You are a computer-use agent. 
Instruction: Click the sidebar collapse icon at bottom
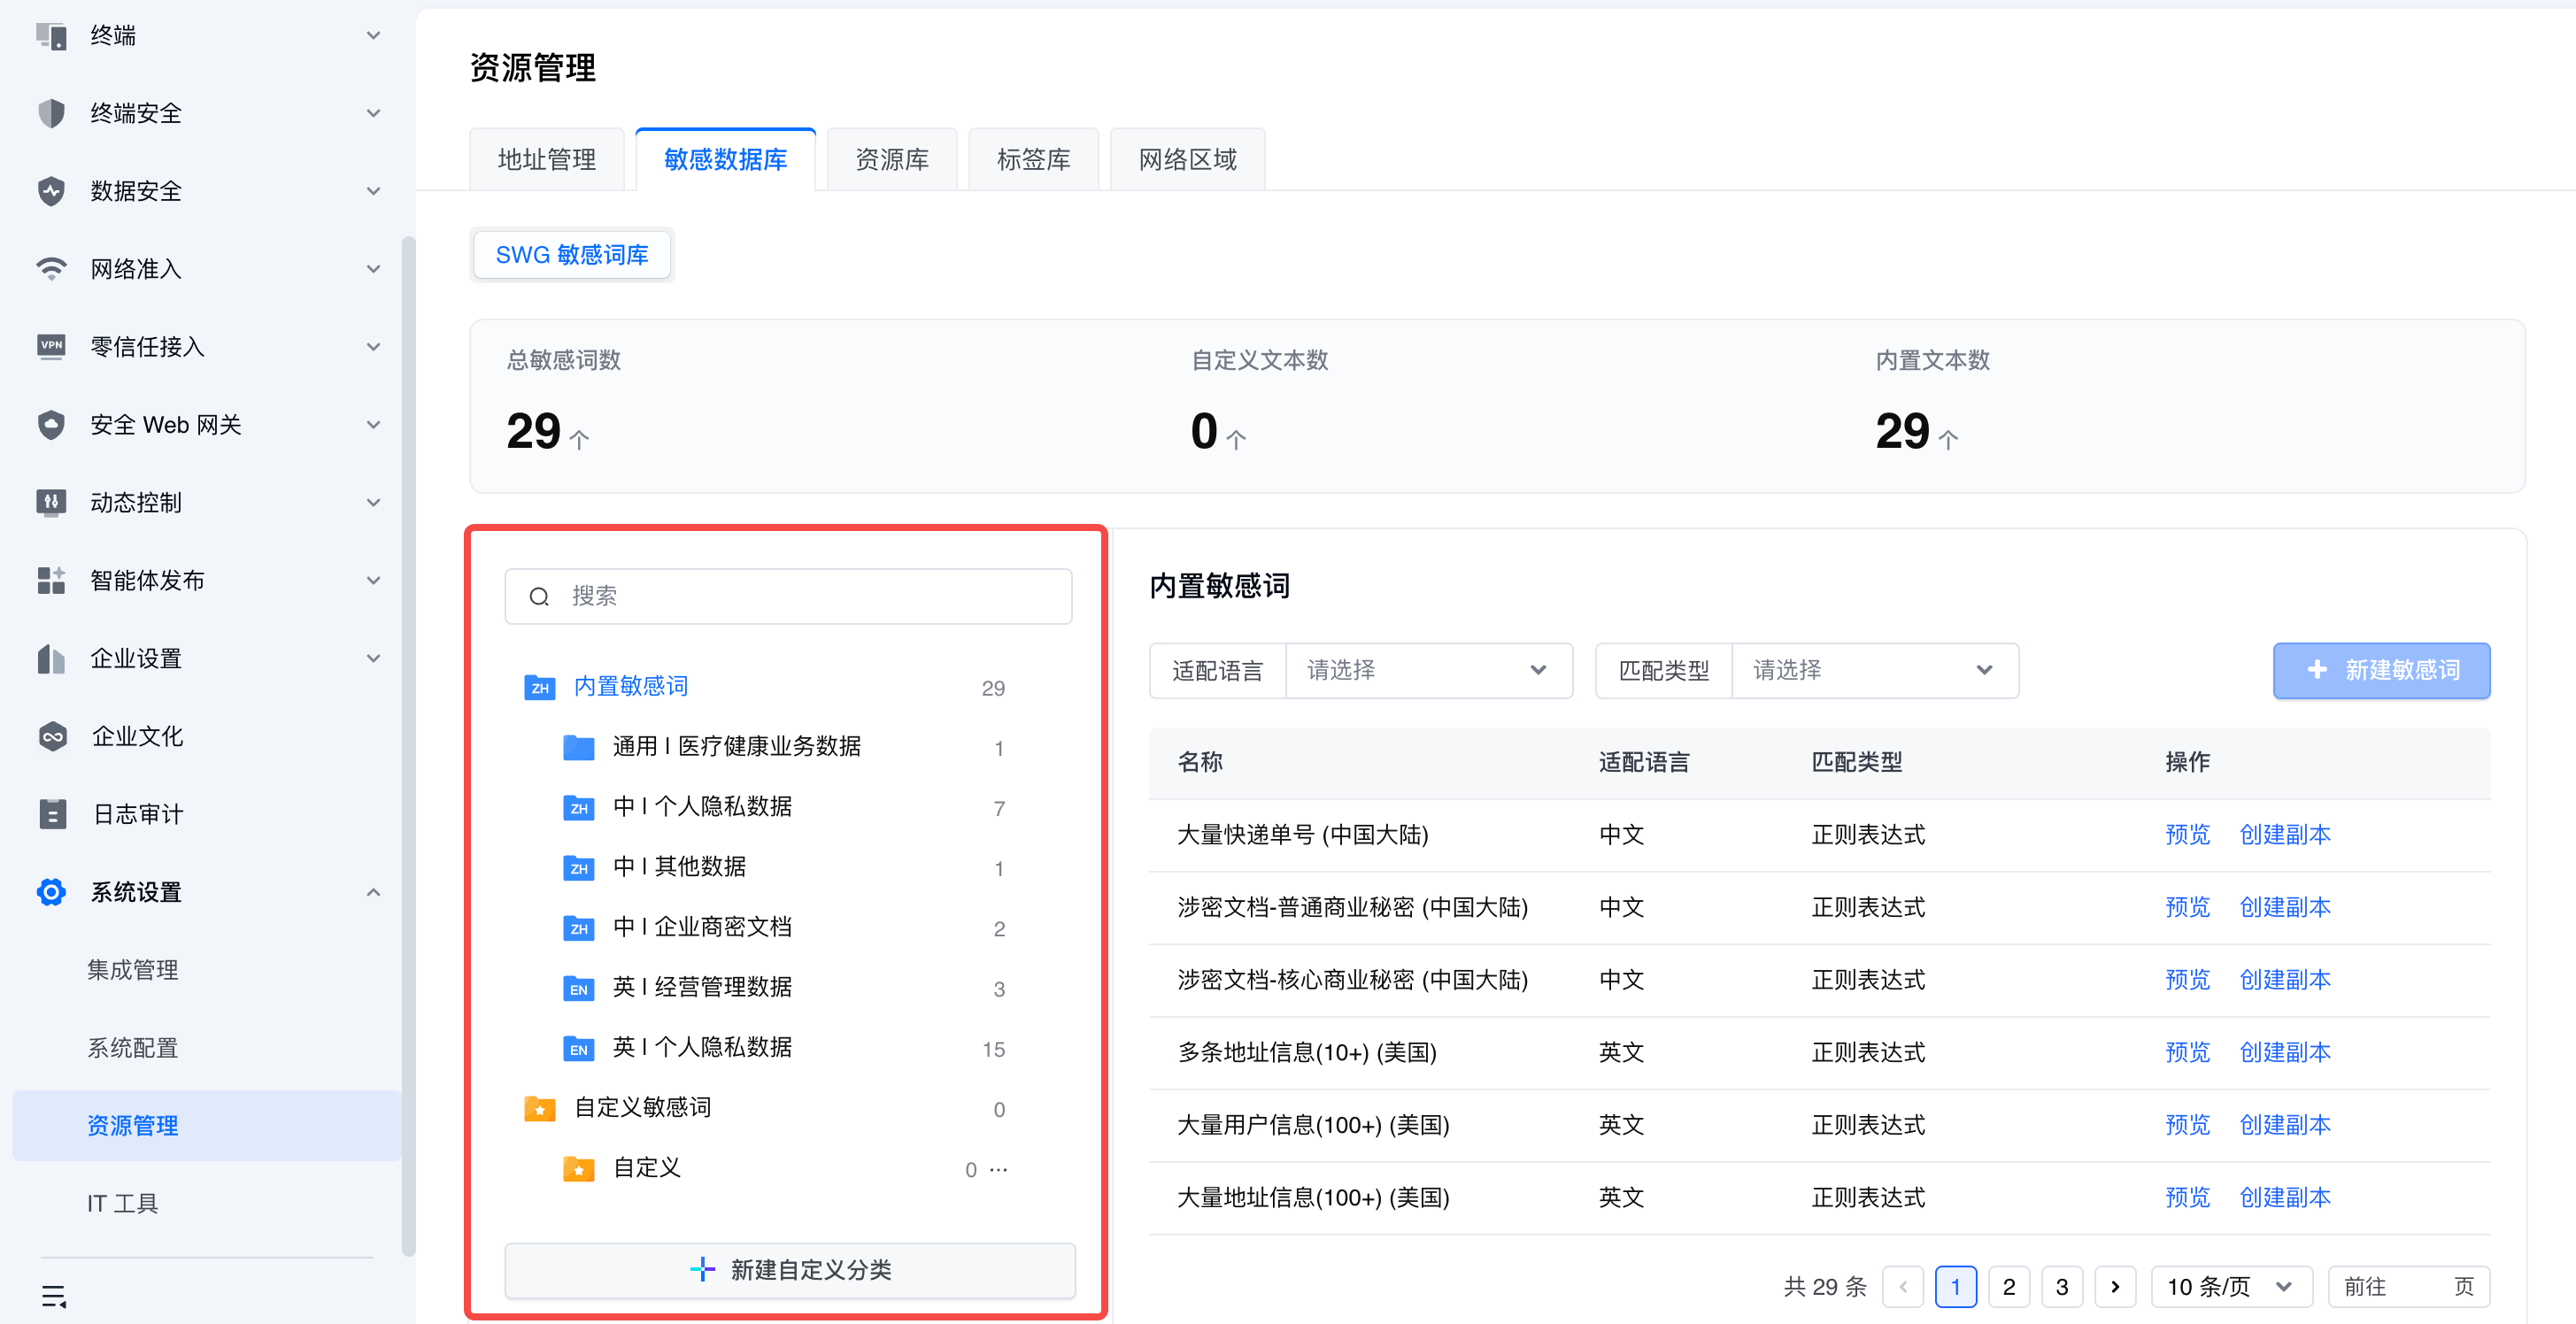click(x=54, y=1297)
